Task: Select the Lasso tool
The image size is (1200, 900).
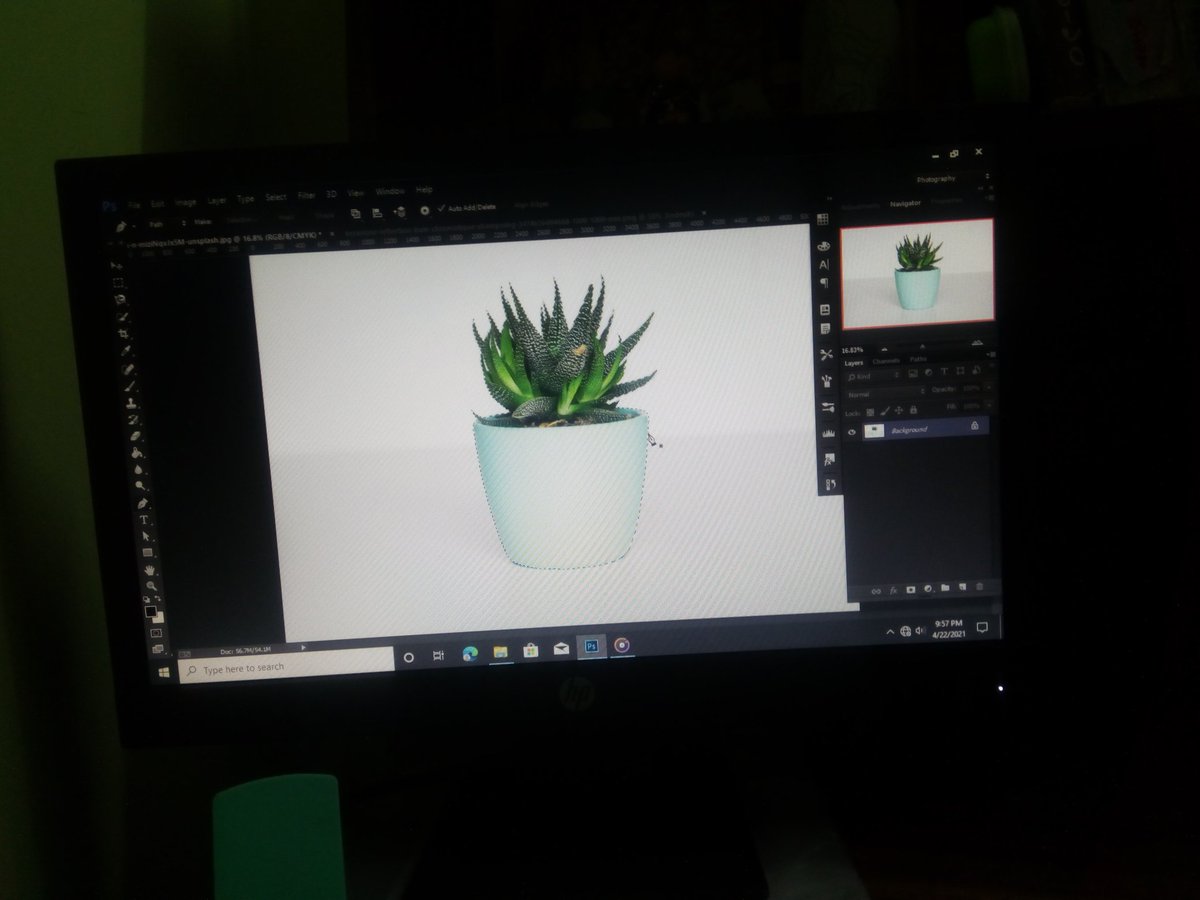Action: pyautogui.click(x=120, y=300)
